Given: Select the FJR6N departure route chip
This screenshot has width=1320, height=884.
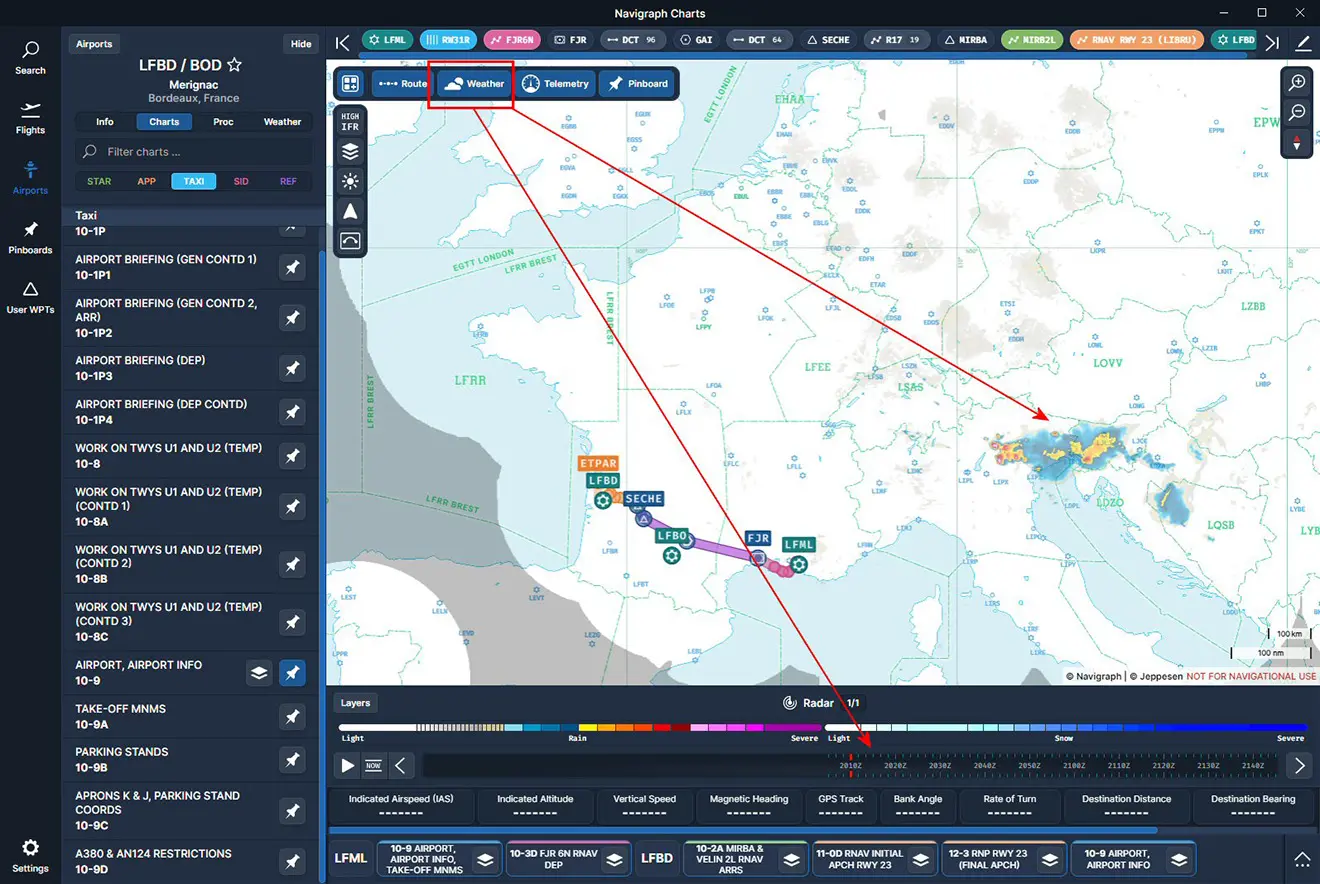Looking at the screenshot, I should [512, 40].
